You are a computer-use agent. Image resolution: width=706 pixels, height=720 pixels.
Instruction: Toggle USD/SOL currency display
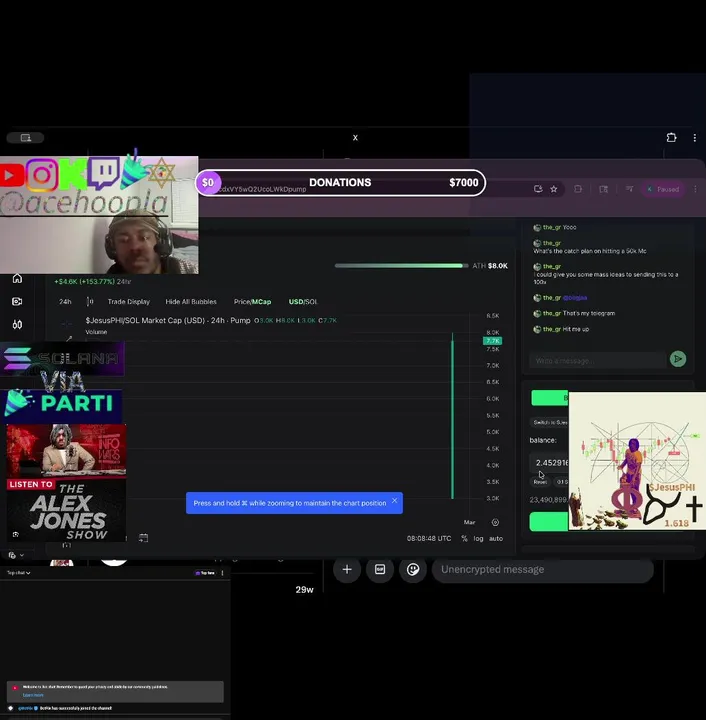pos(303,302)
